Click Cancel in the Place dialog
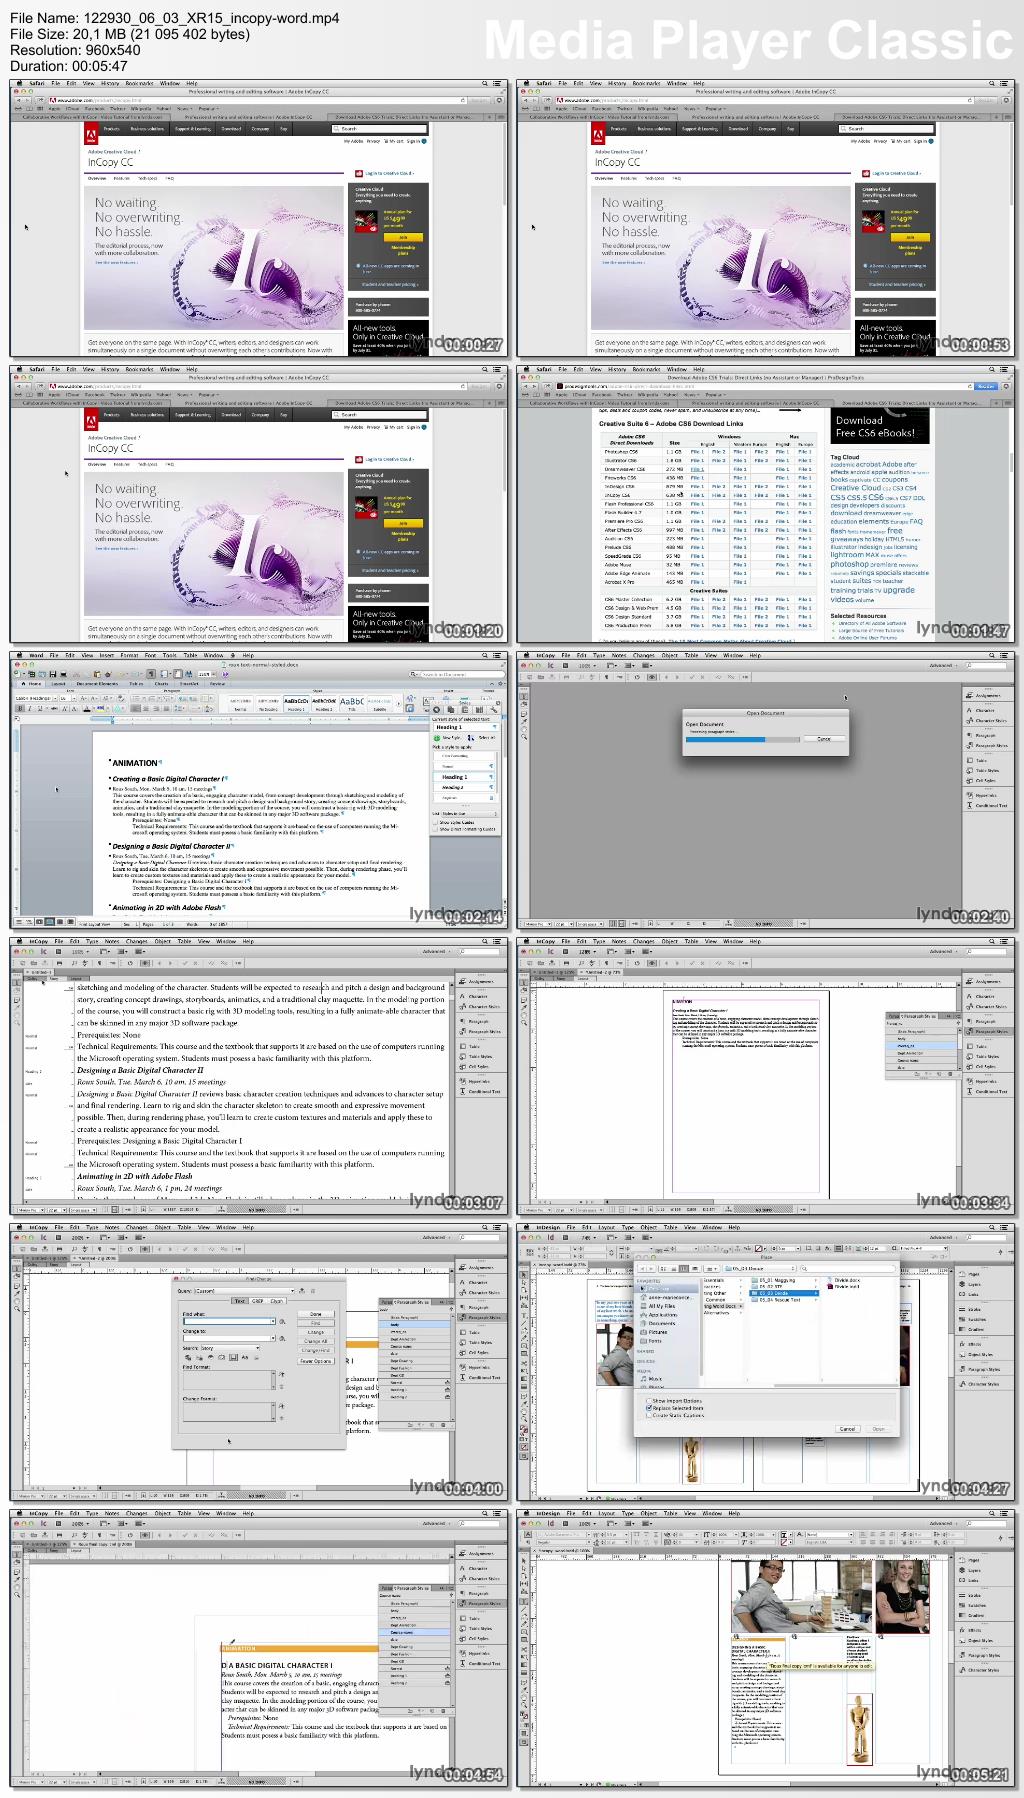The height and width of the screenshot is (1798, 1024). click(x=847, y=1428)
